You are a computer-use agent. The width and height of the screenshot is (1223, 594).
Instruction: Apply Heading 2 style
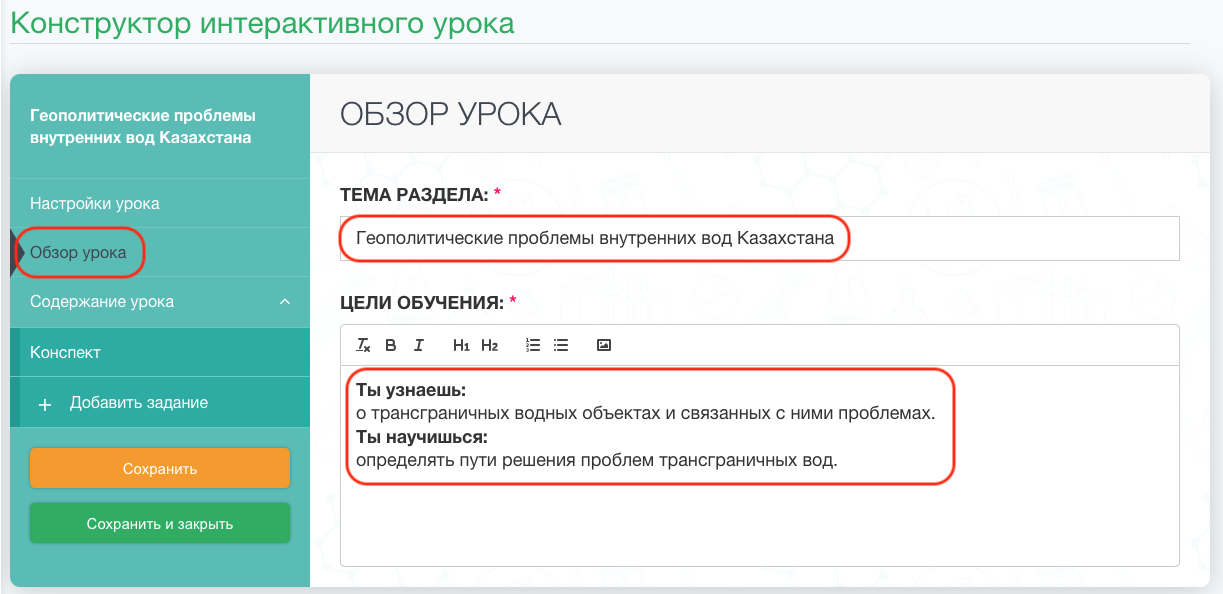(x=489, y=345)
